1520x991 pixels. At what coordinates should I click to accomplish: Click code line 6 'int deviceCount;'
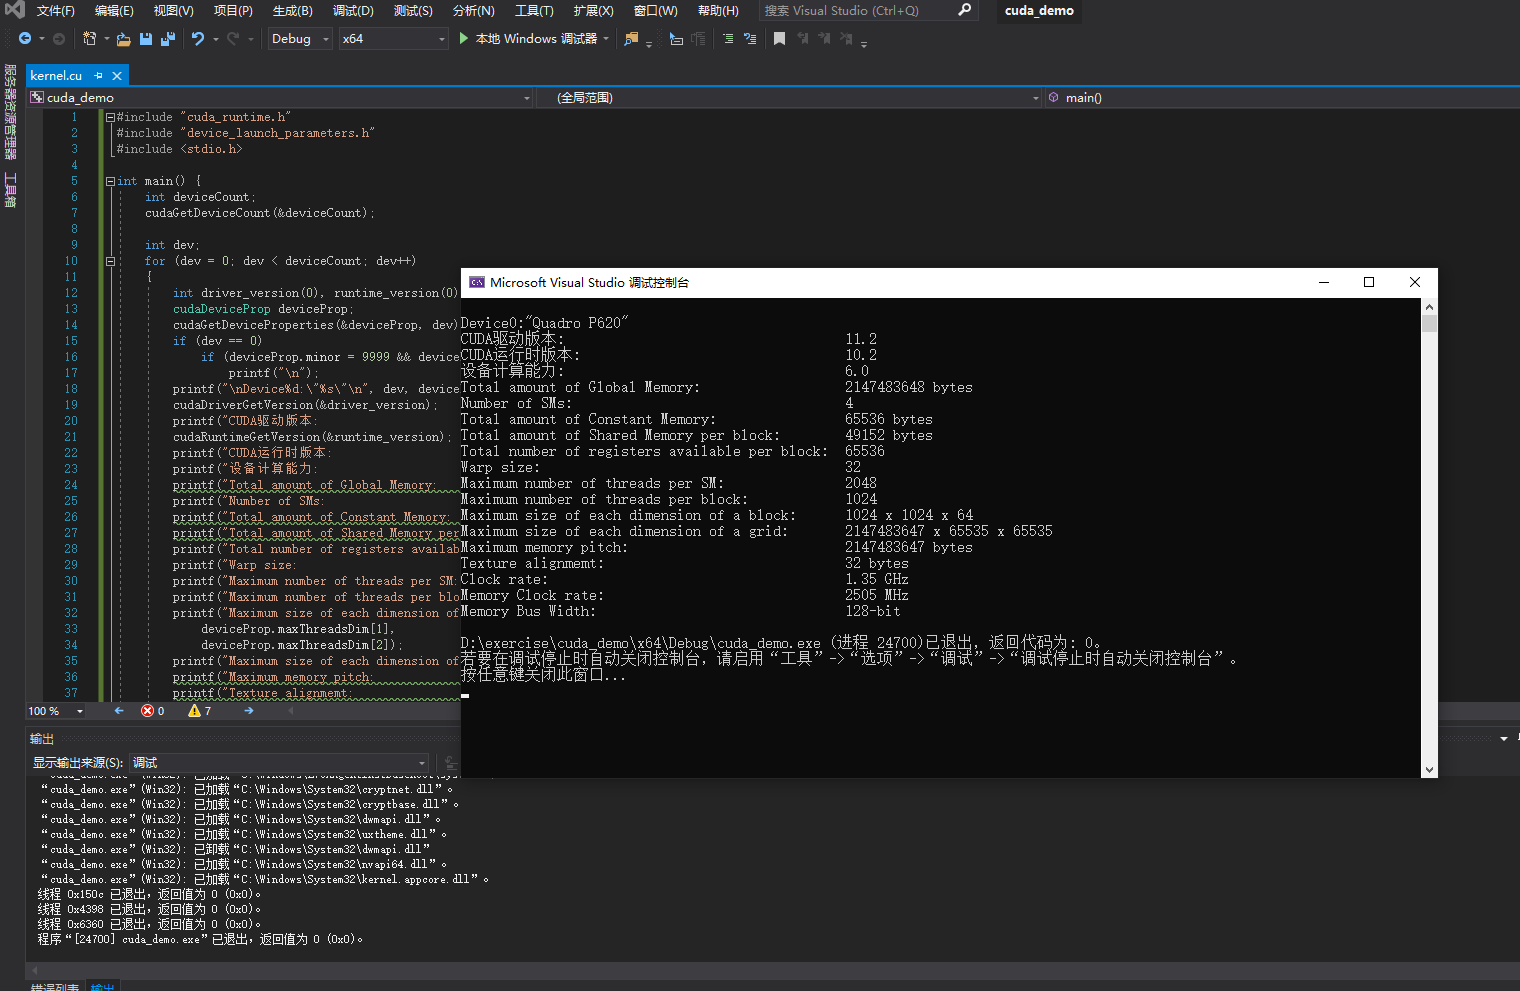tap(200, 197)
